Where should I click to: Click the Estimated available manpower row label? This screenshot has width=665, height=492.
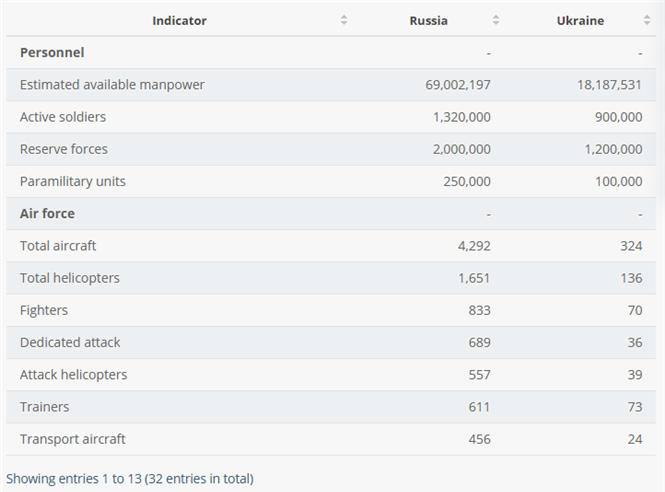[x=112, y=85]
